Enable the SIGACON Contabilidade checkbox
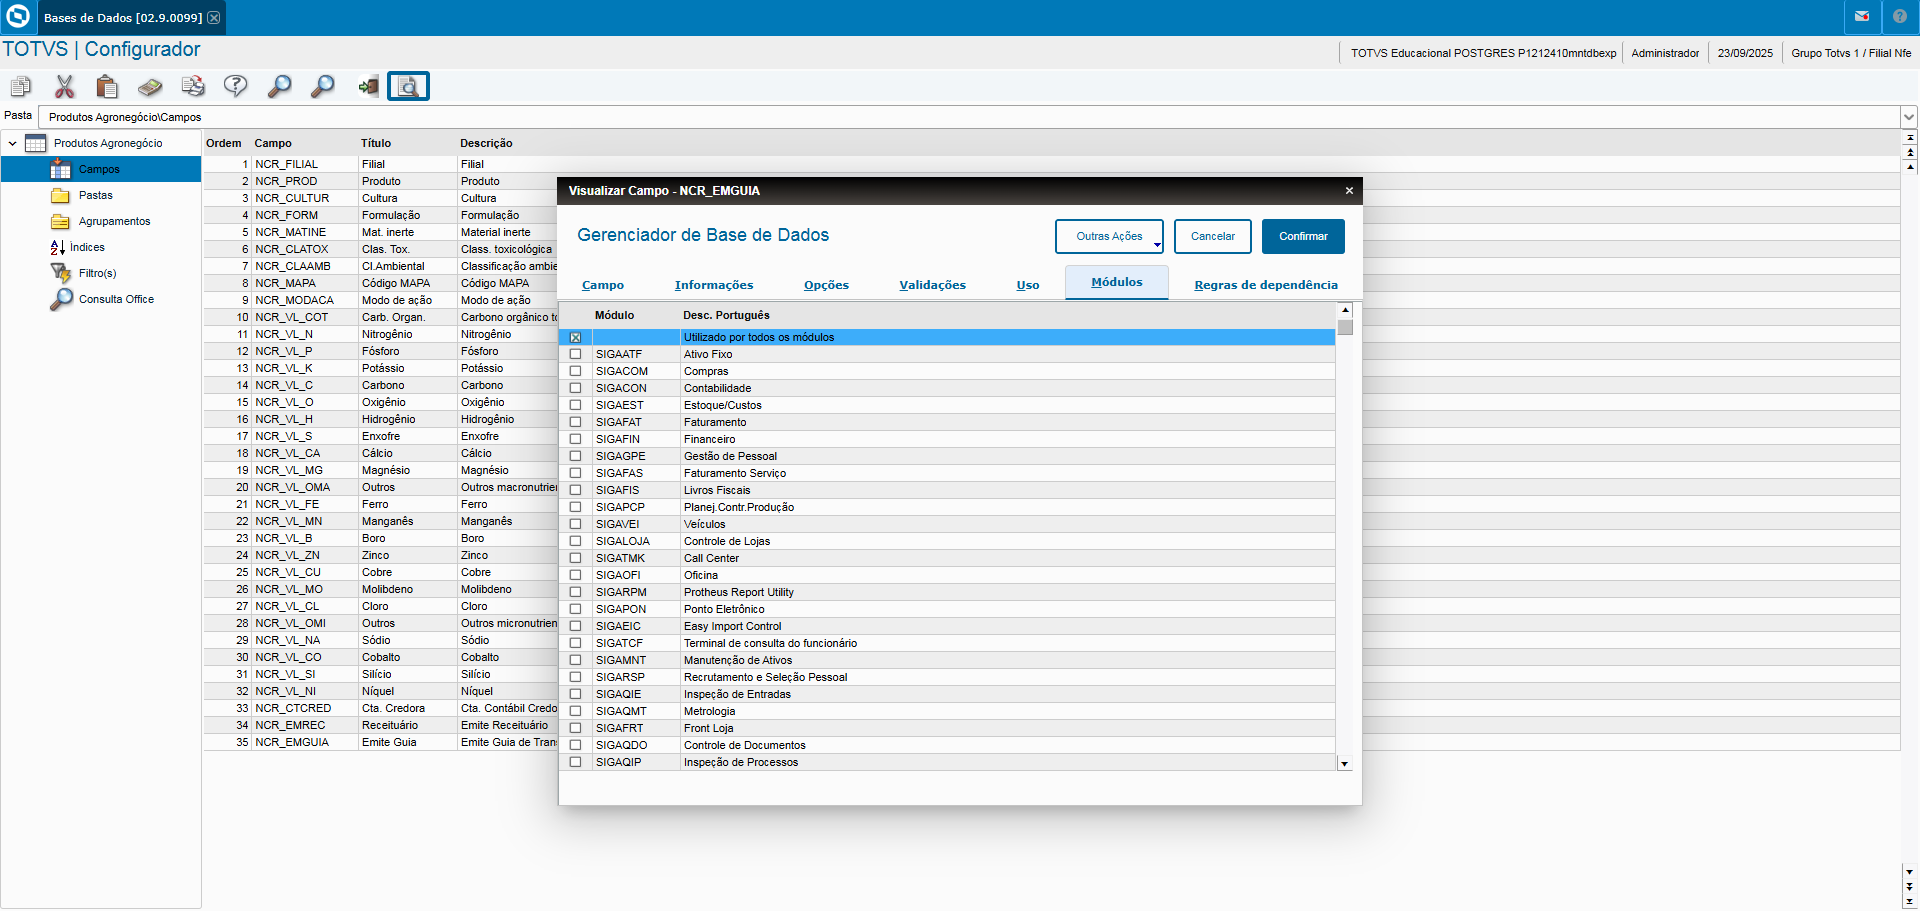 click(575, 388)
